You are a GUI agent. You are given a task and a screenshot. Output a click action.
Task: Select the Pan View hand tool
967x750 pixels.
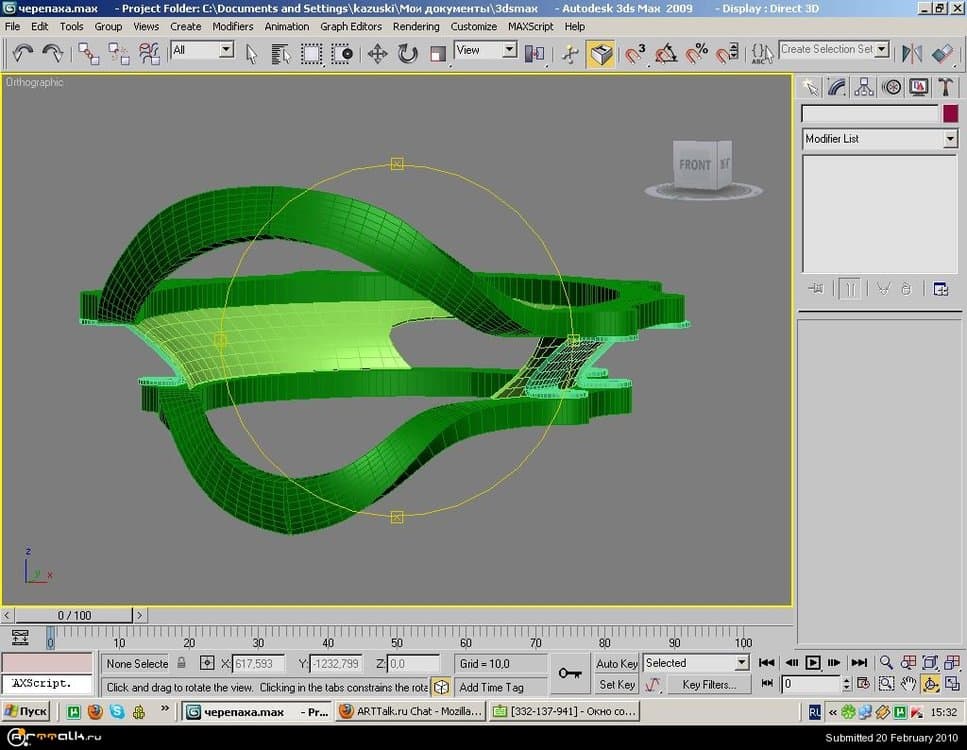908,683
